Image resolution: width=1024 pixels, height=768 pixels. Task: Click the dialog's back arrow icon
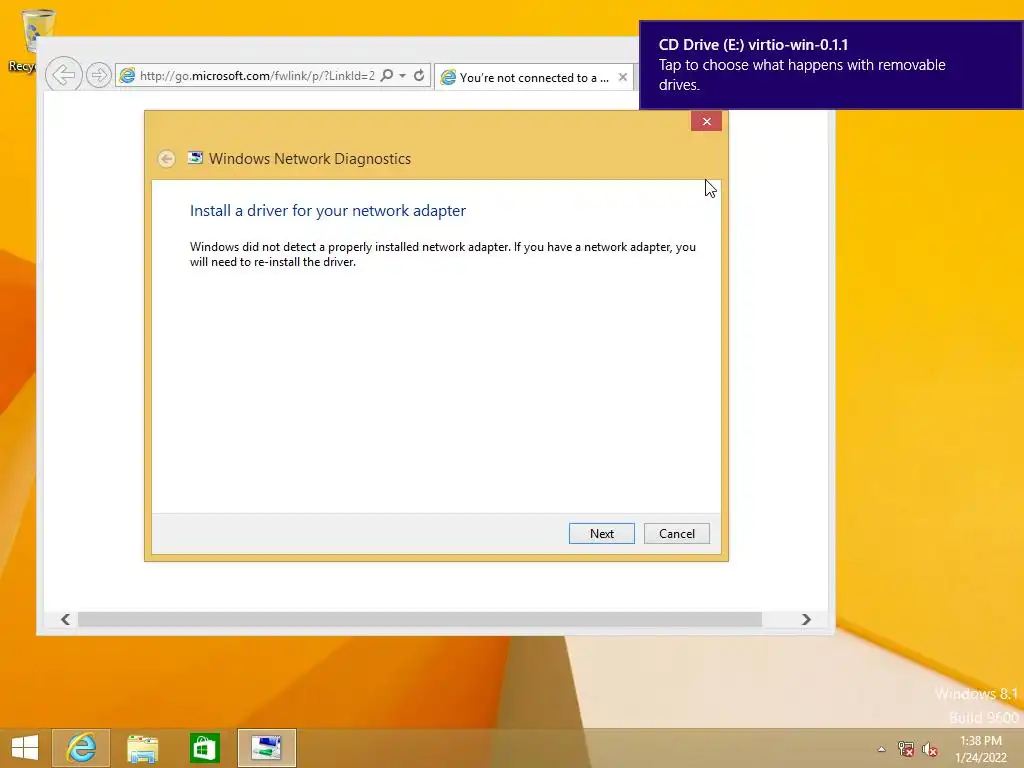point(167,159)
